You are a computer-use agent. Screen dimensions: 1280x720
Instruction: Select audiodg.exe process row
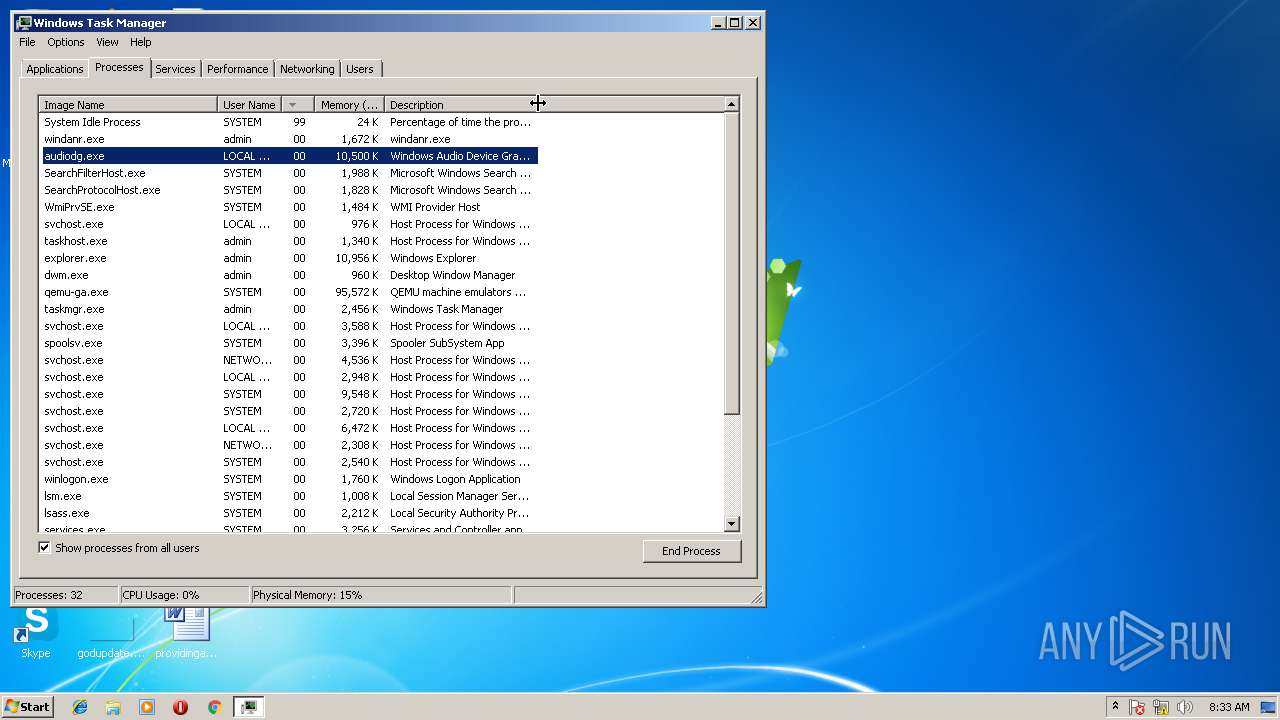[x=290, y=156]
